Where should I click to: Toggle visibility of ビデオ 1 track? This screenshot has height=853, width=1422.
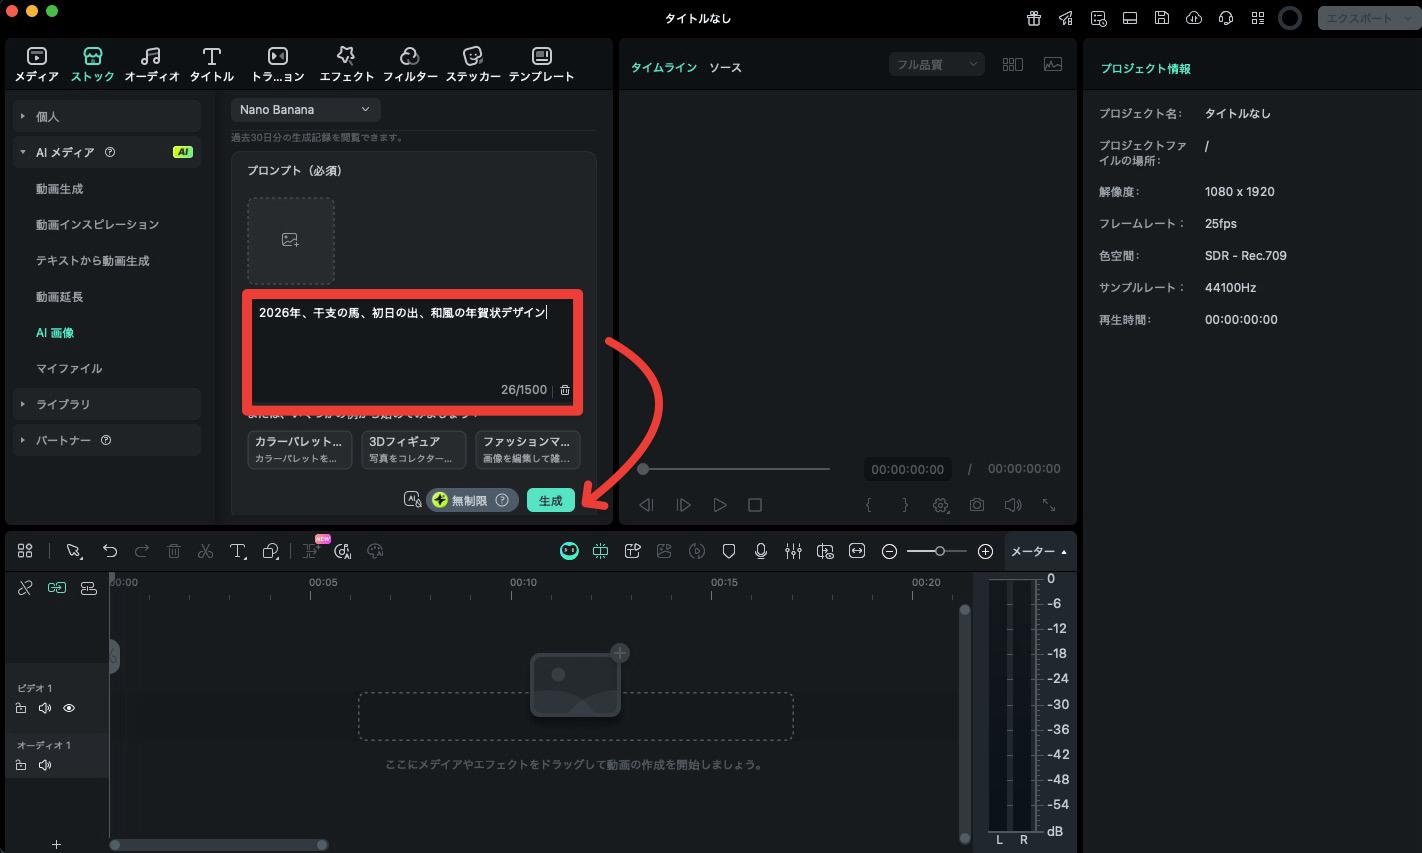69,708
